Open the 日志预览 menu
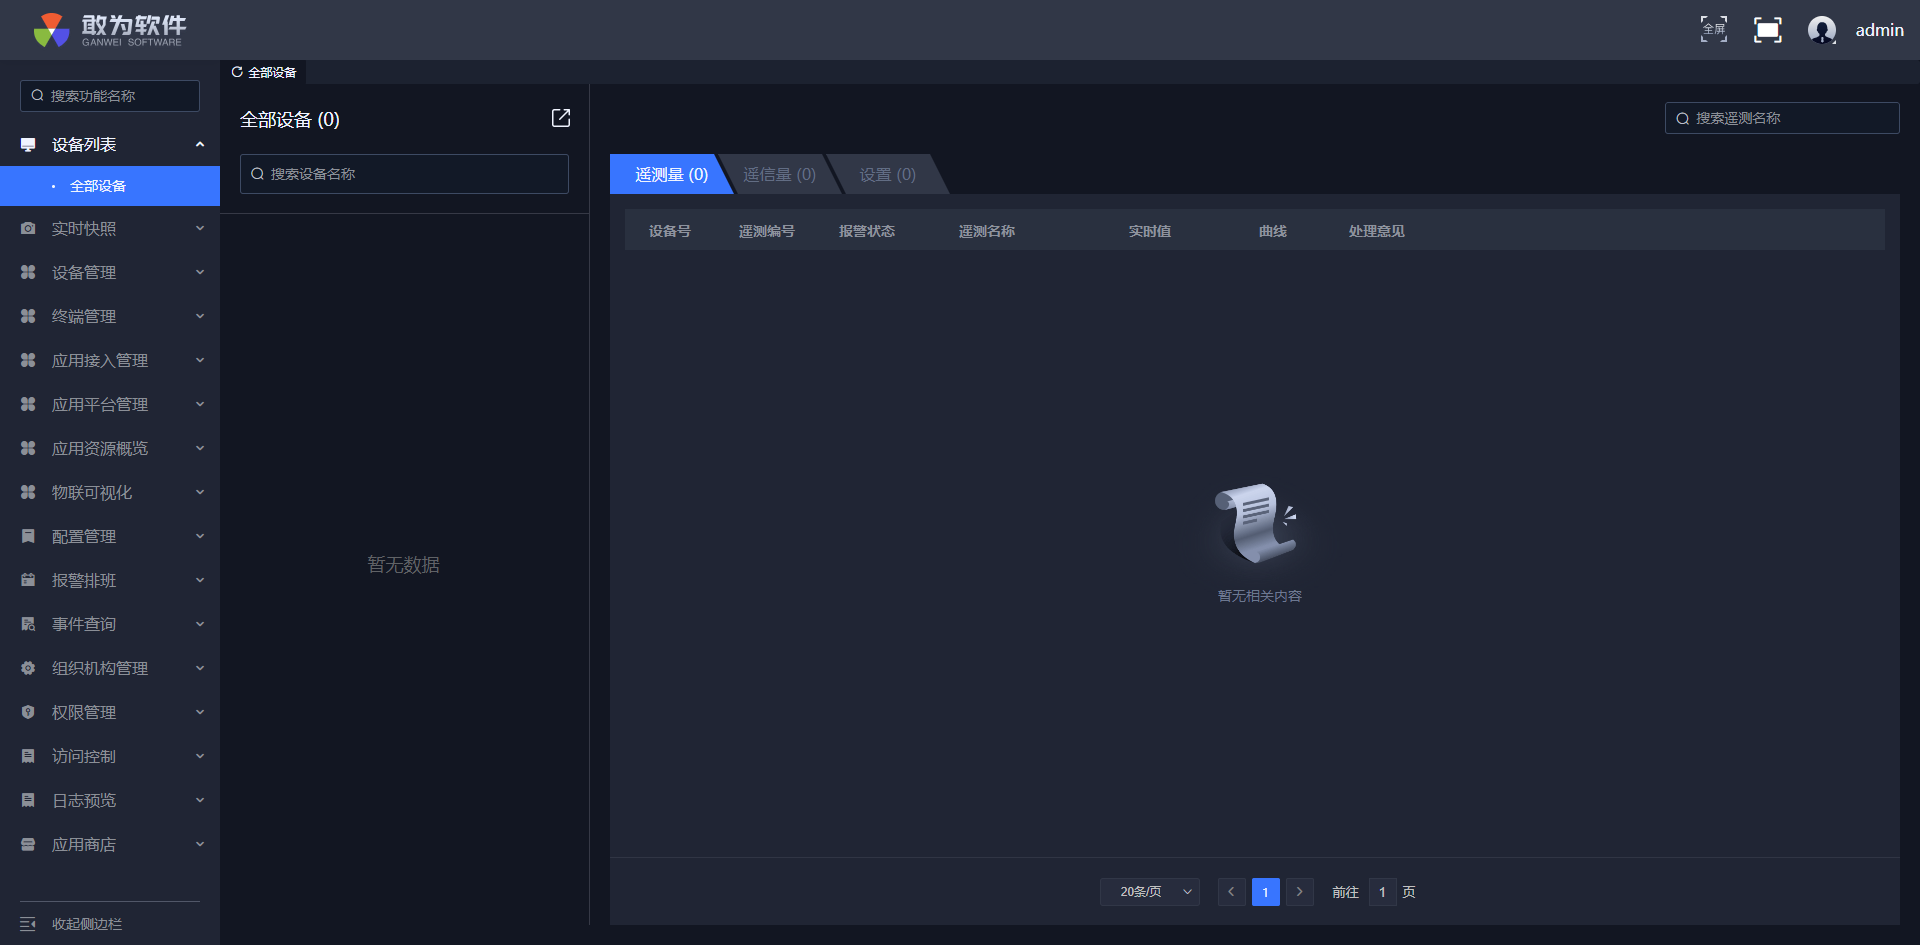Screen dimensions: 1920x945 (110, 801)
